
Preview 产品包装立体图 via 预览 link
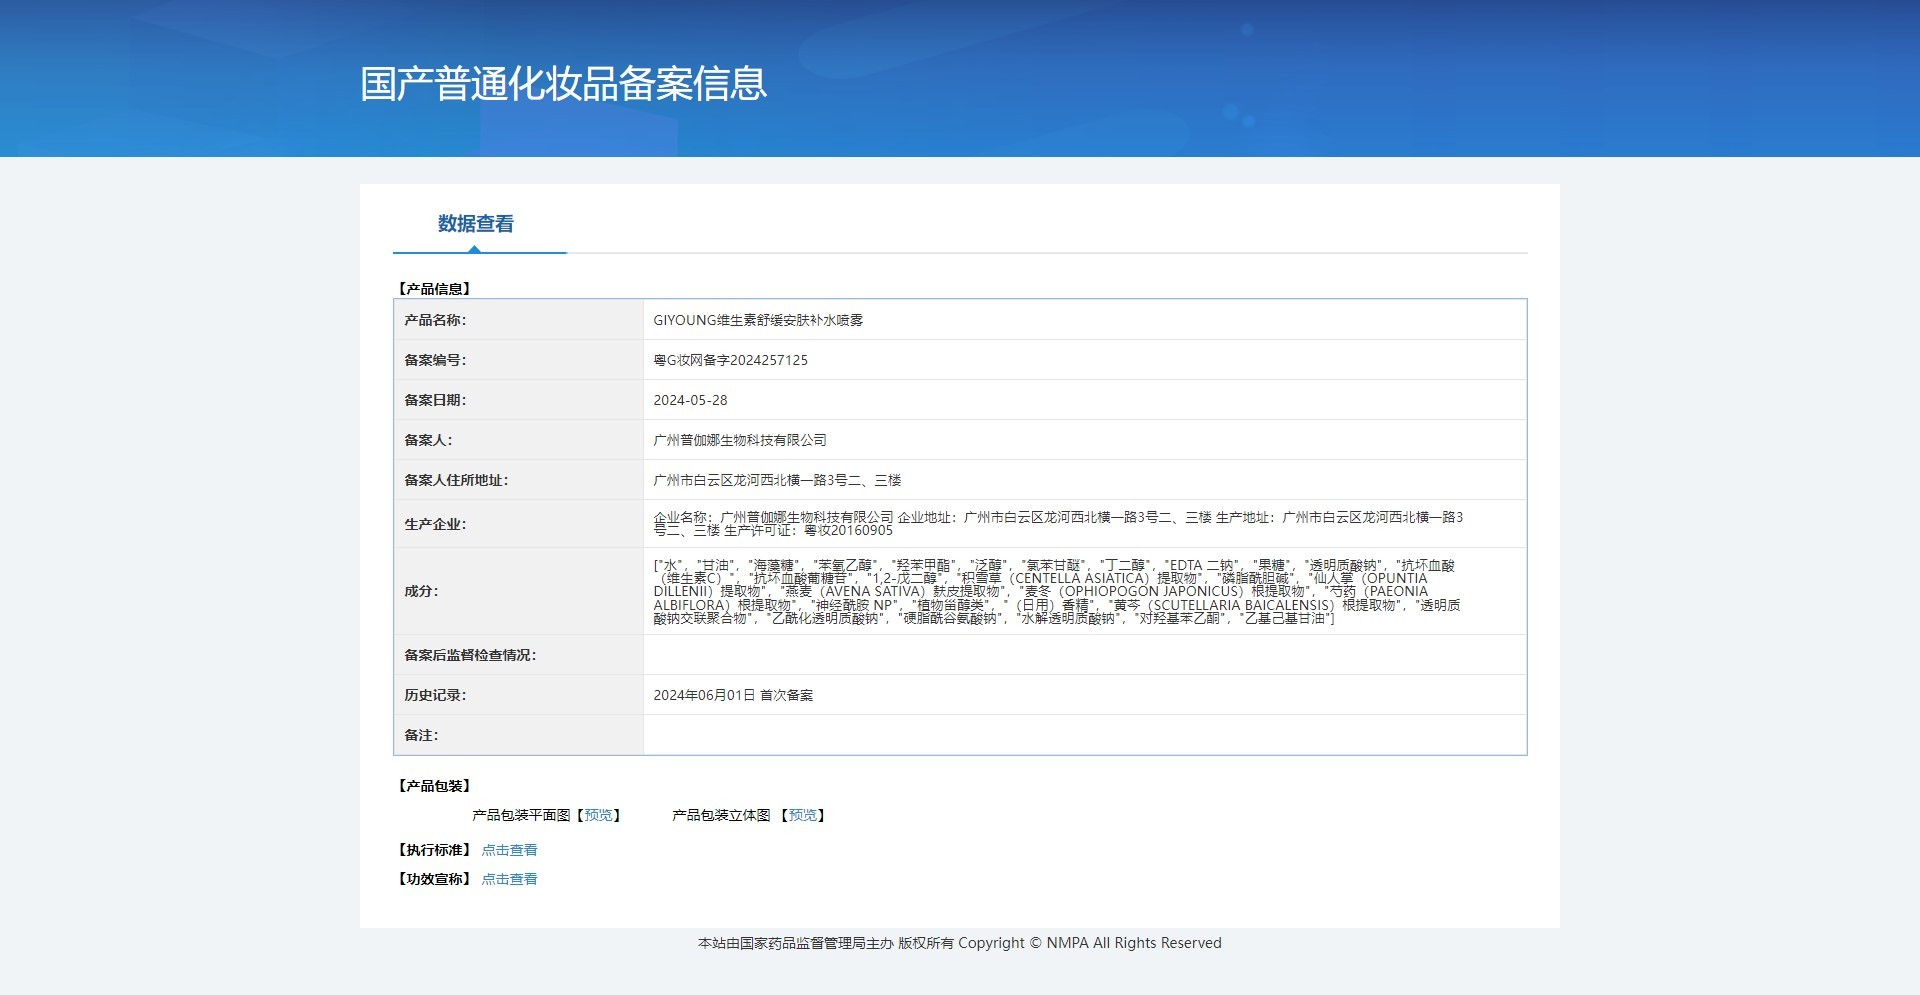803,816
